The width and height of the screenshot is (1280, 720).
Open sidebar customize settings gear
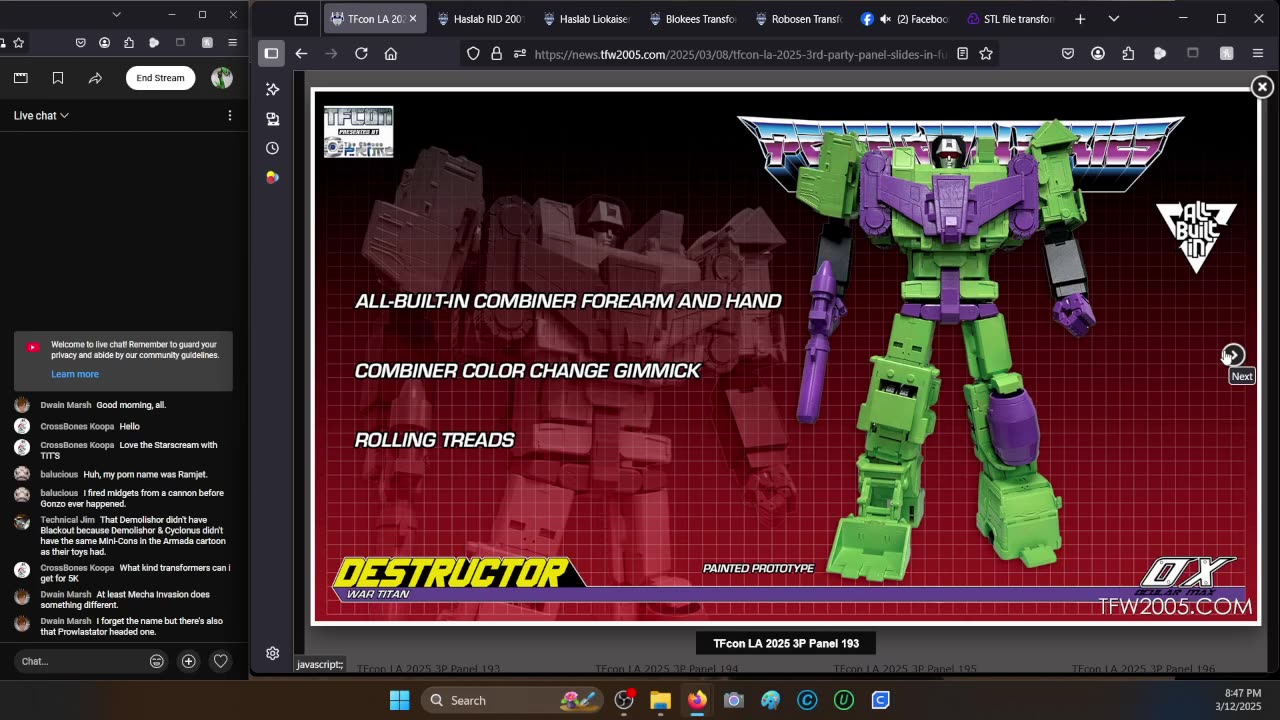click(x=272, y=653)
